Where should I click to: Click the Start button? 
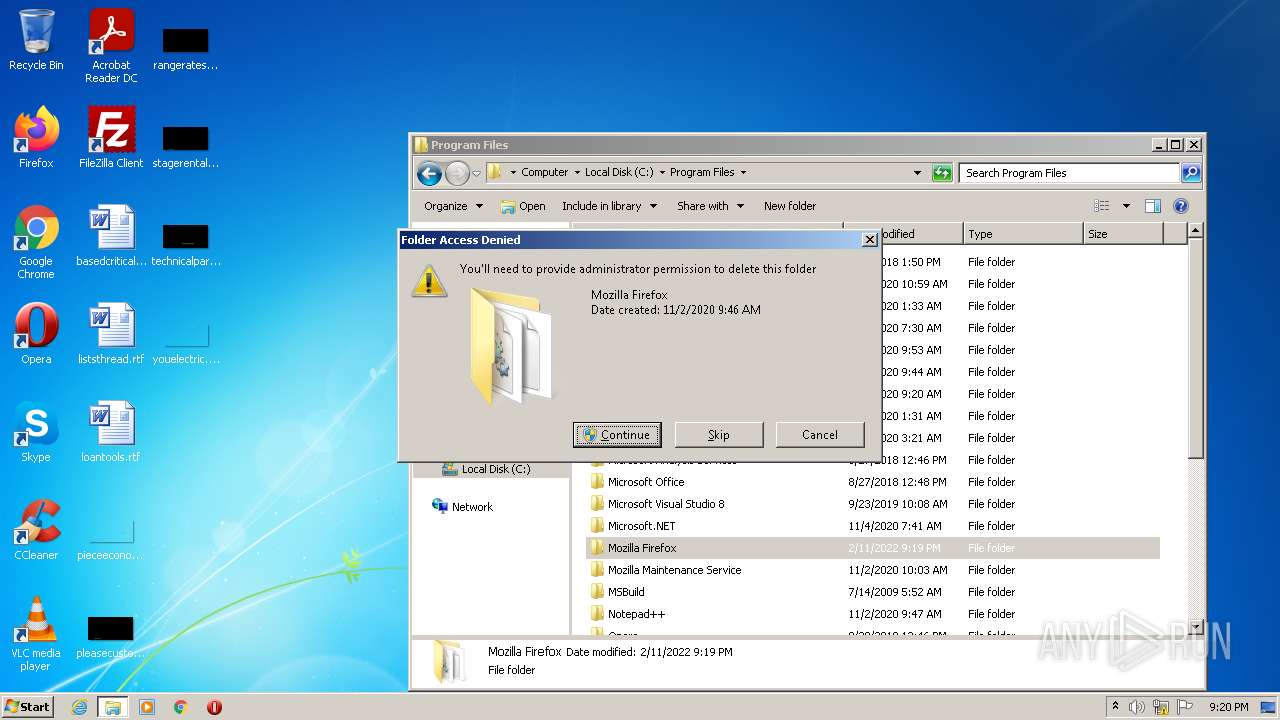[28, 706]
